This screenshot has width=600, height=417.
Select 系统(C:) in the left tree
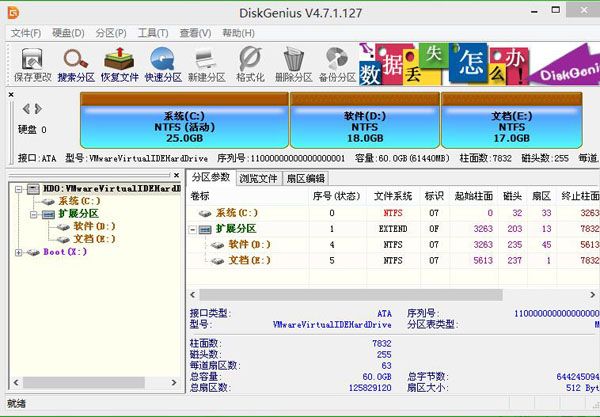[79, 201]
